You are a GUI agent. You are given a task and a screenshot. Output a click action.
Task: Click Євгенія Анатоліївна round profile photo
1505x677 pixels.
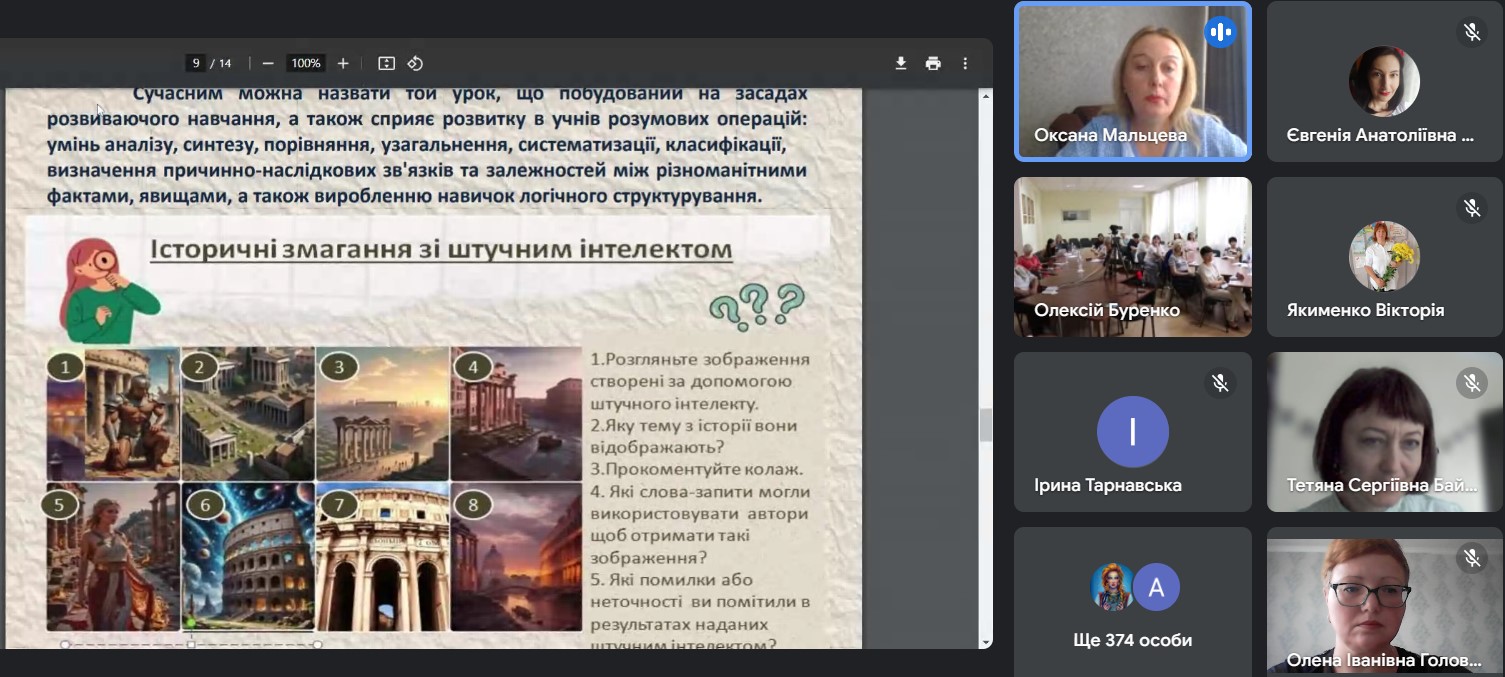[1385, 82]
